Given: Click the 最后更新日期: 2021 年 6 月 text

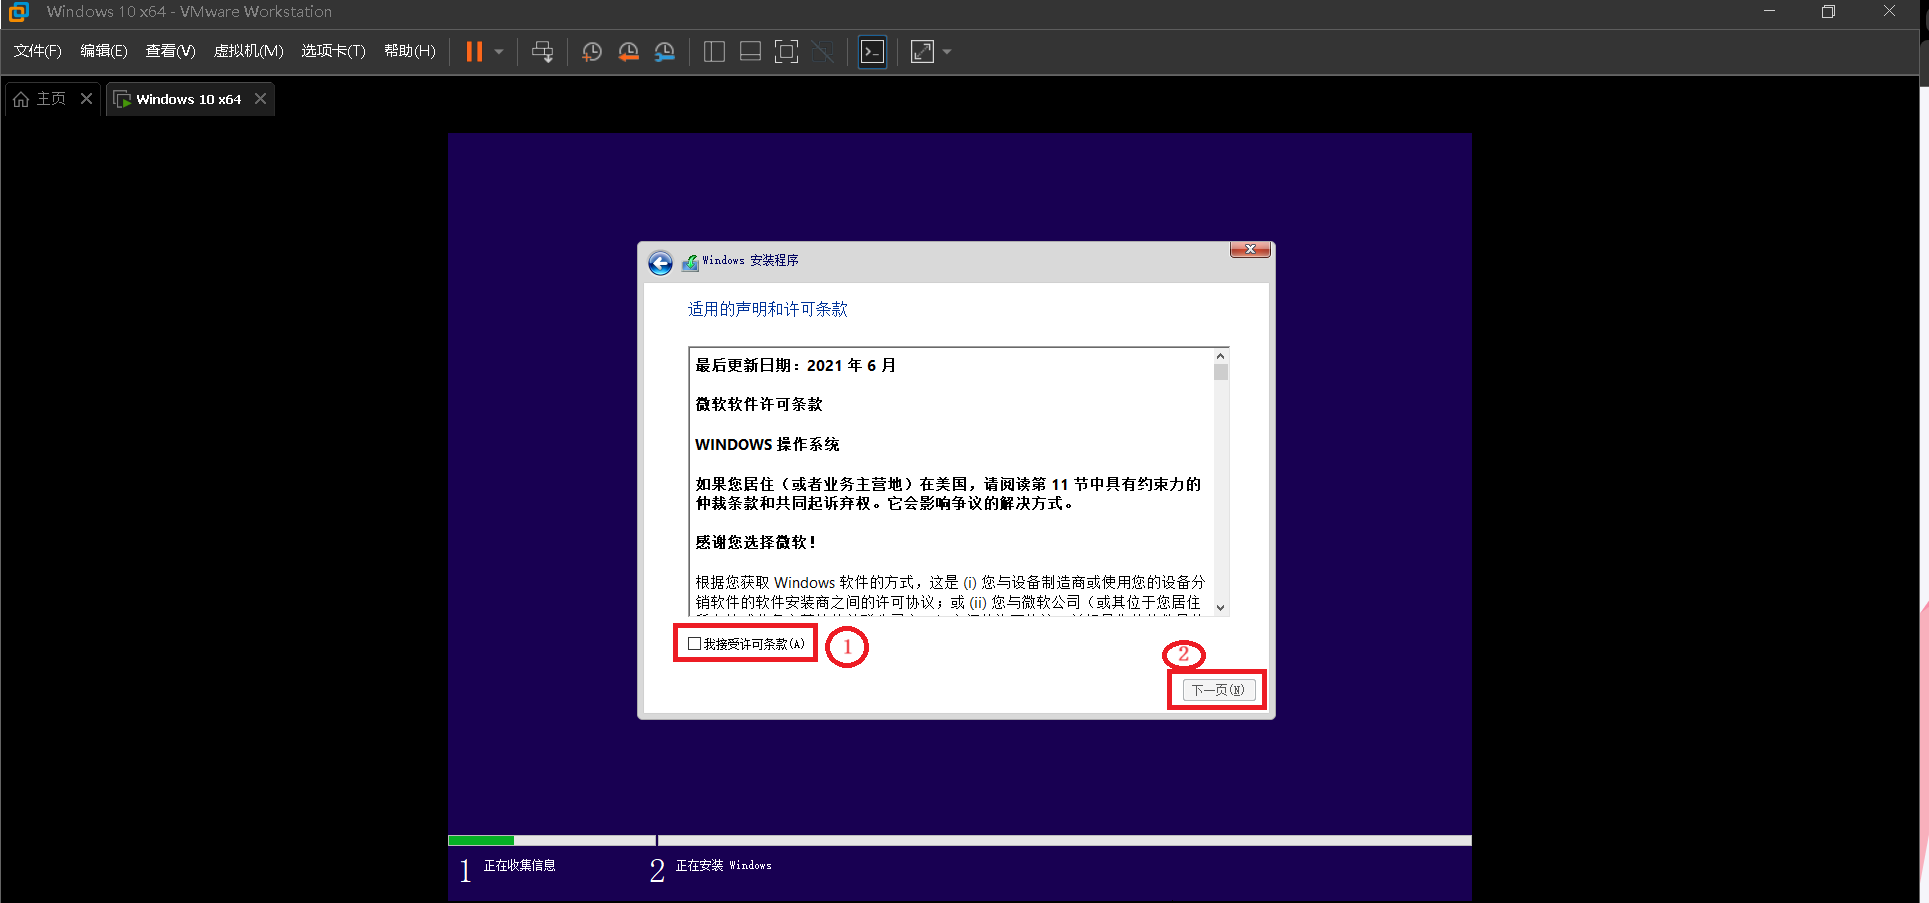Looking at the screenshot, I should click(x=795, y=365).
